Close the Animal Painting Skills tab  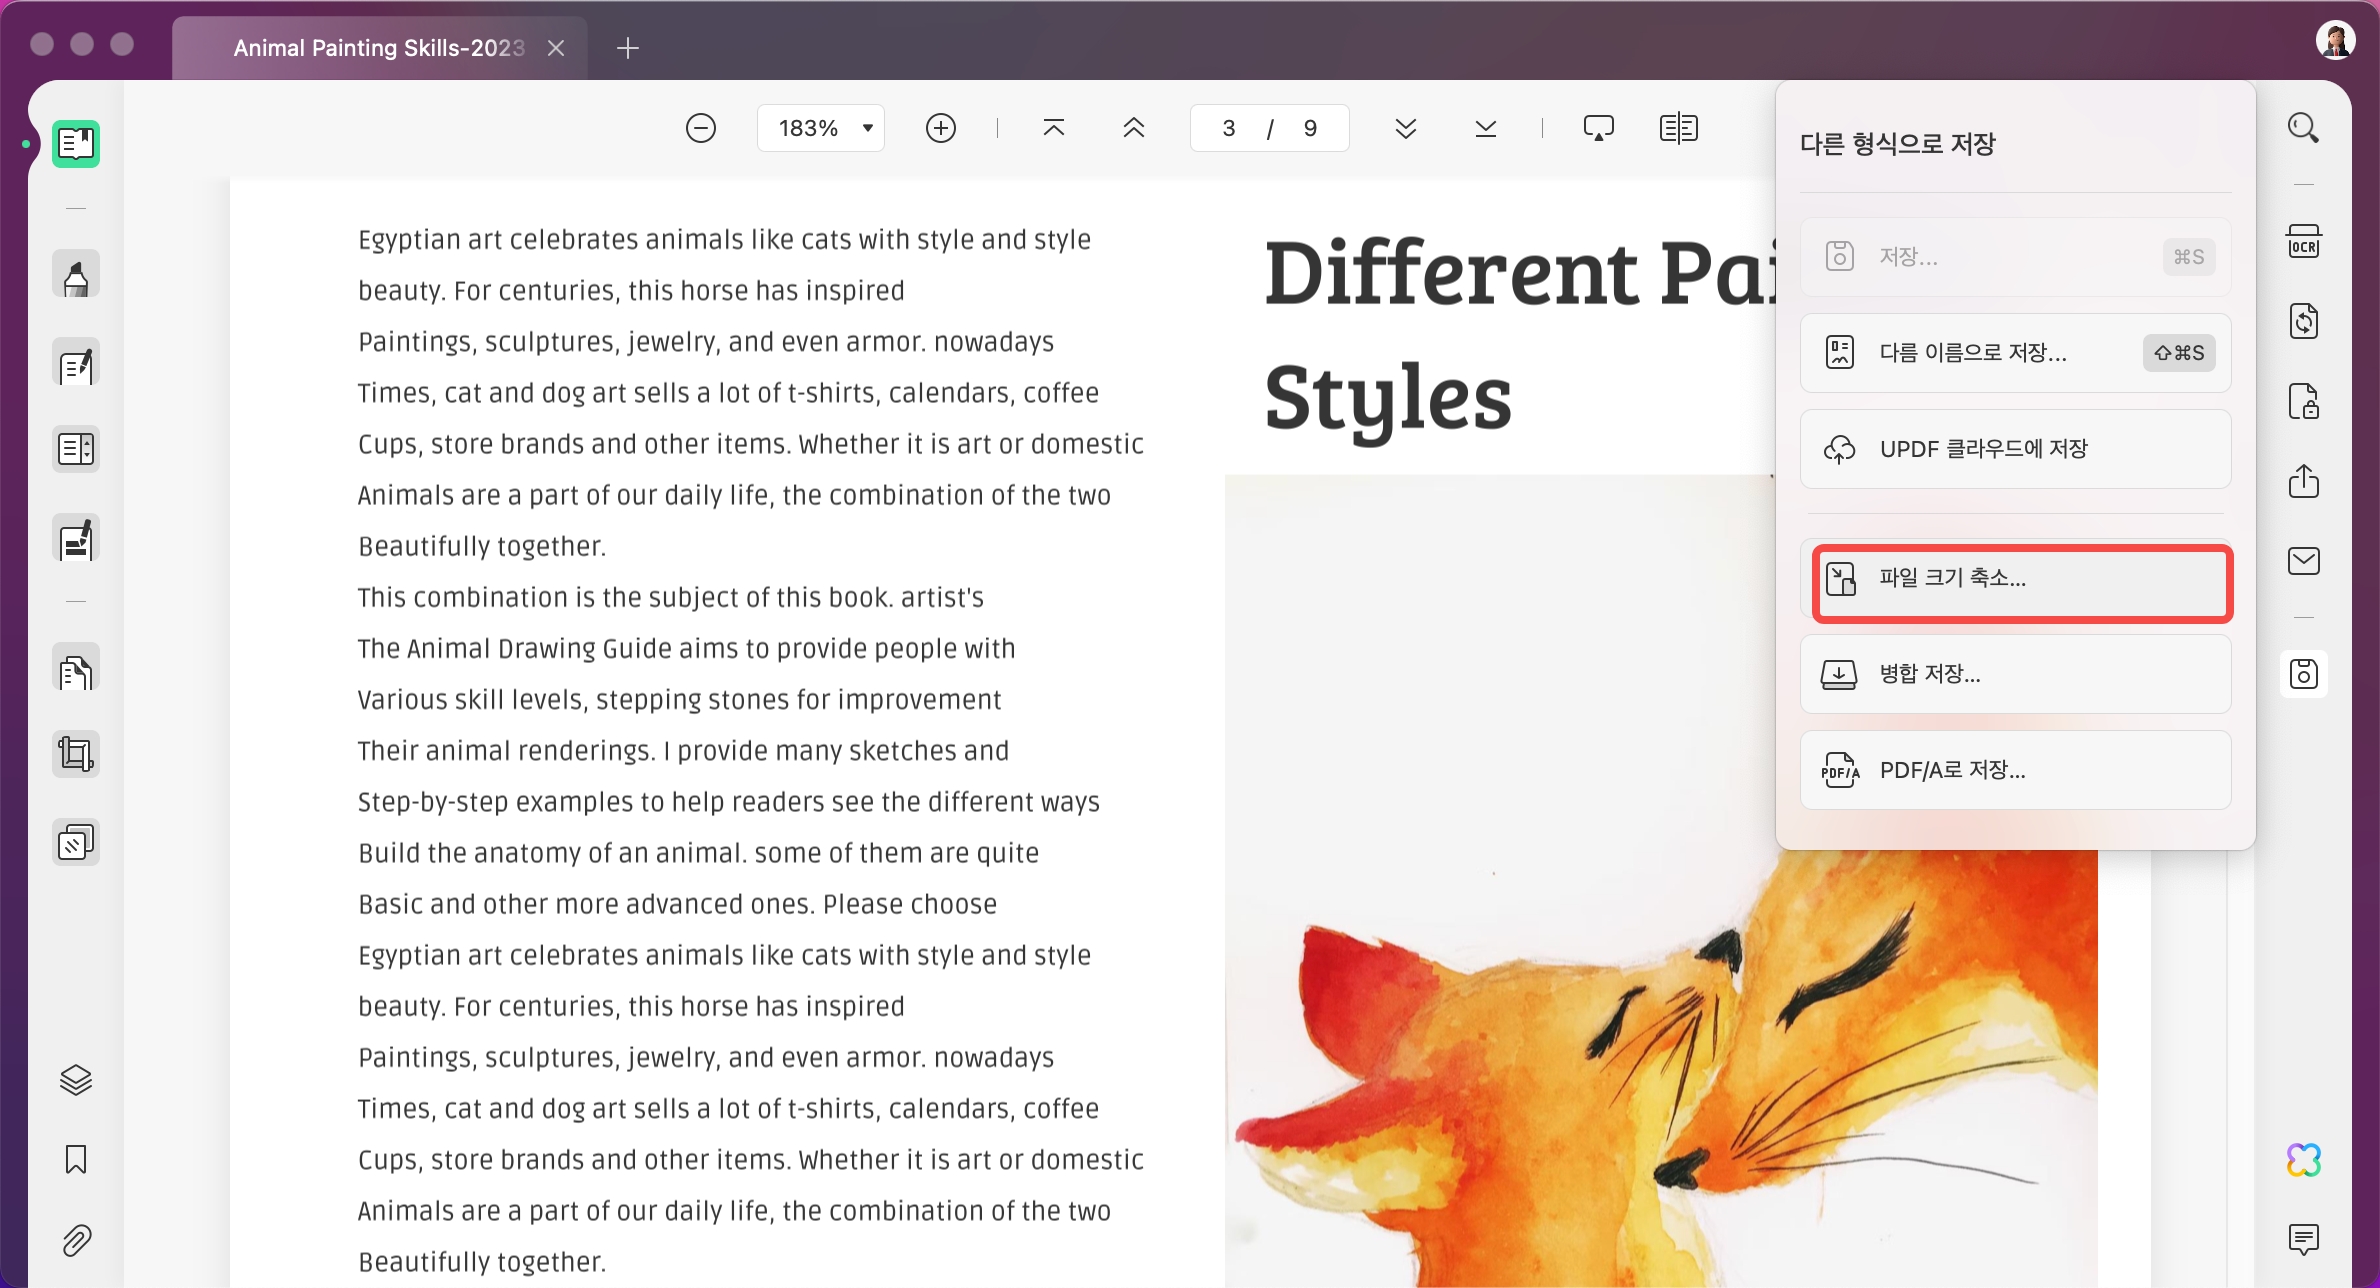[x=556, y=48]
